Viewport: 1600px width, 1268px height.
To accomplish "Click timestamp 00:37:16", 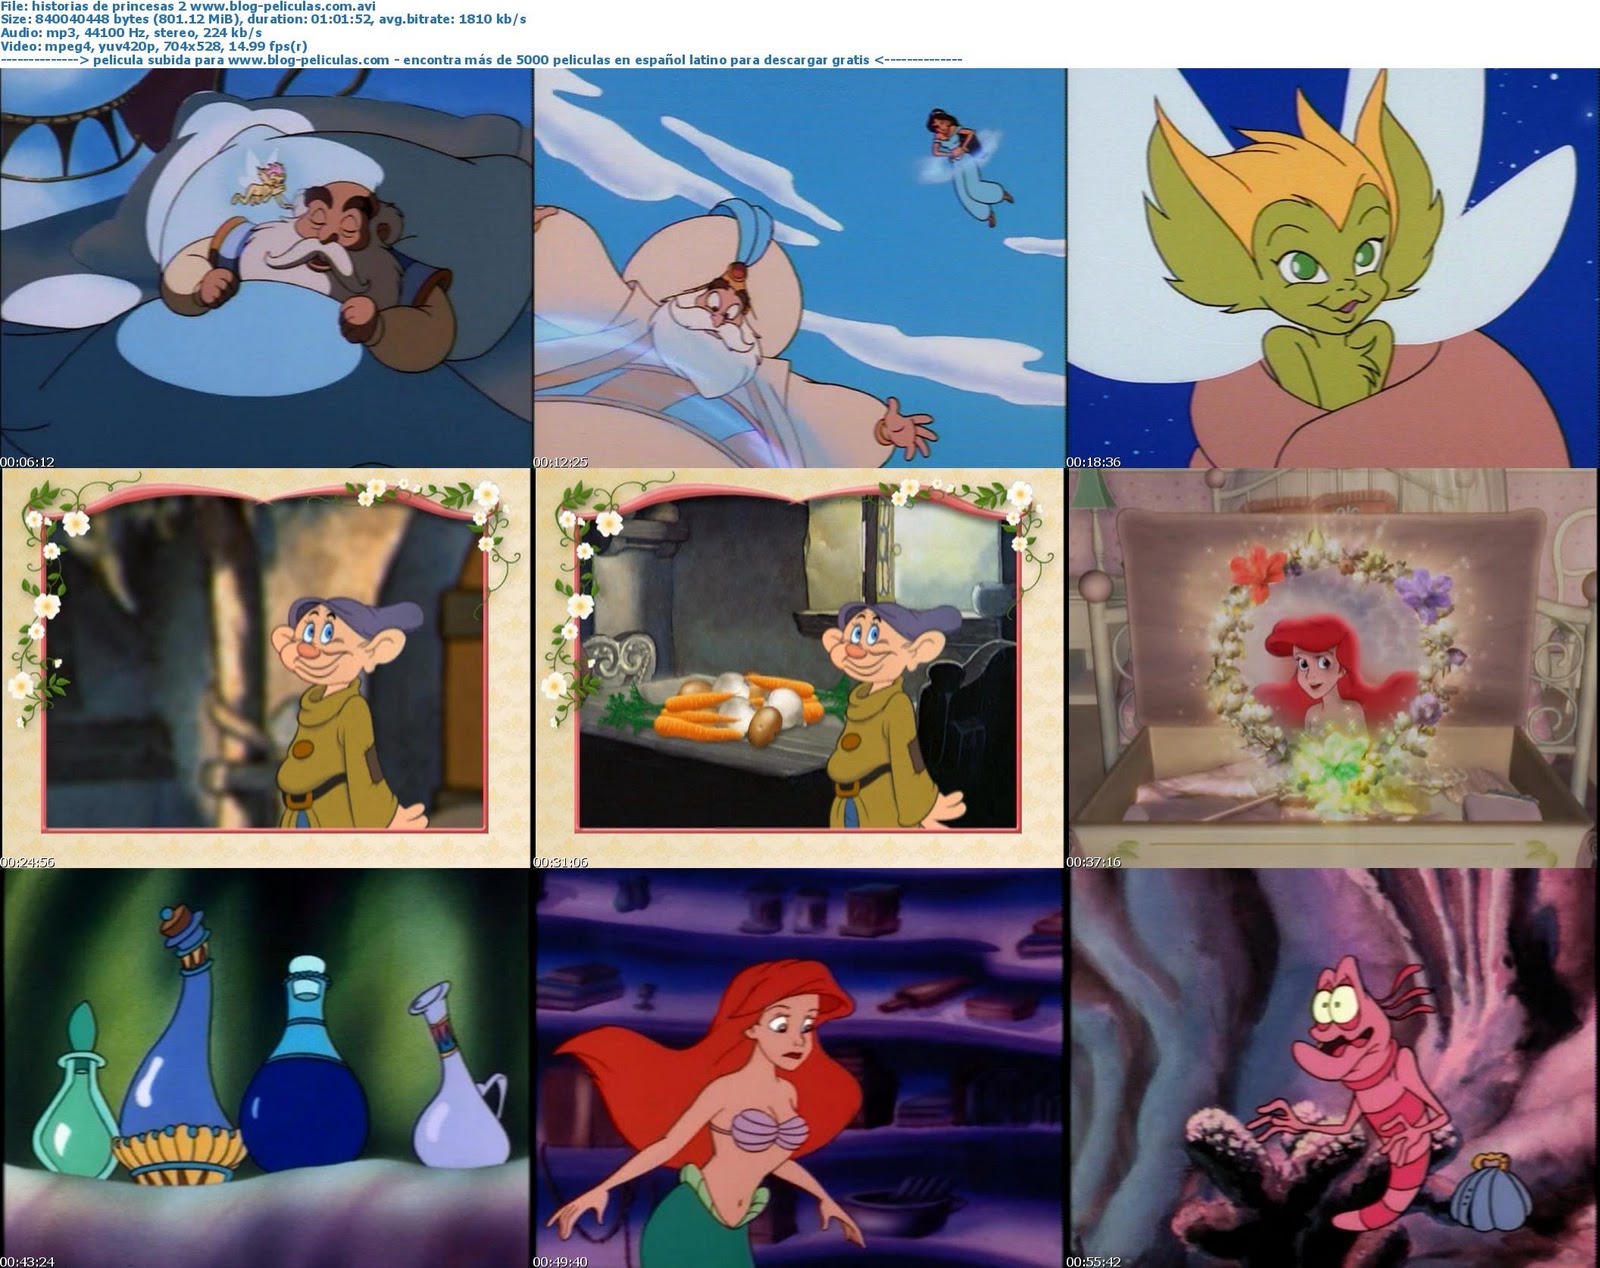I will point(1095,862).
